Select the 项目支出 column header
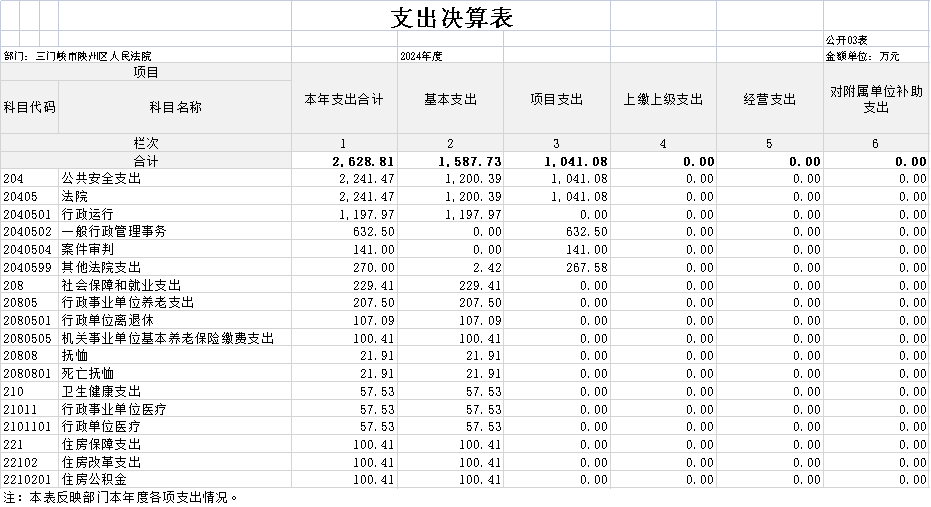 point(557,99)
